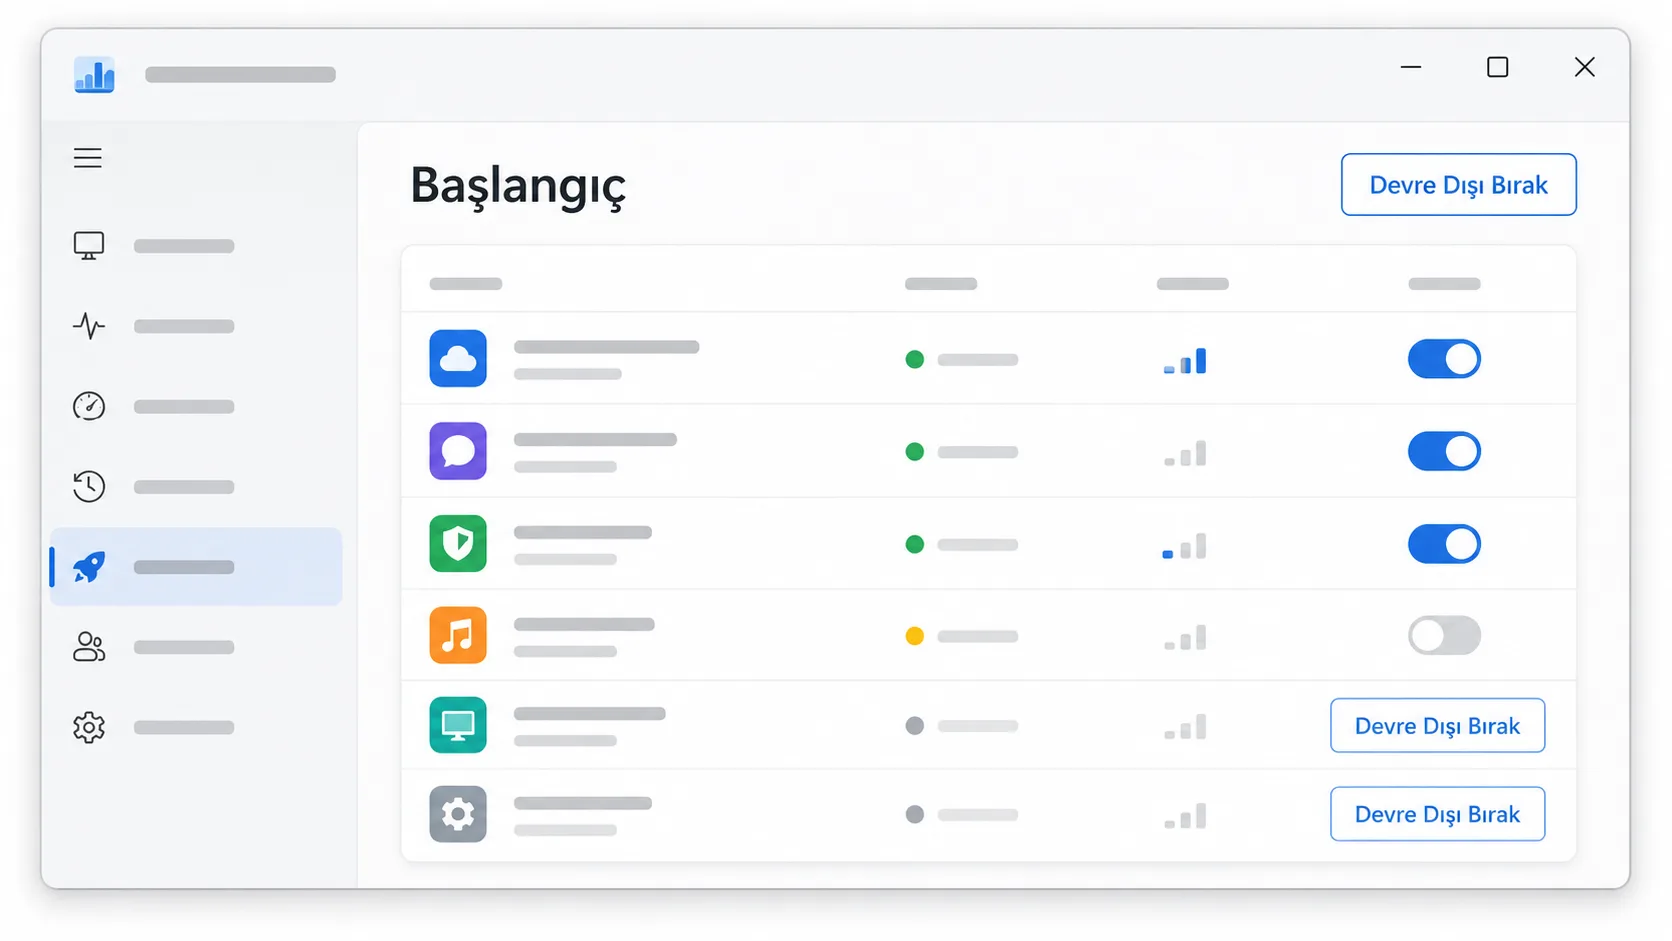The image size is (1672, 941).
Task: Open the users icon in sidebar
Action: coord(89,647)
